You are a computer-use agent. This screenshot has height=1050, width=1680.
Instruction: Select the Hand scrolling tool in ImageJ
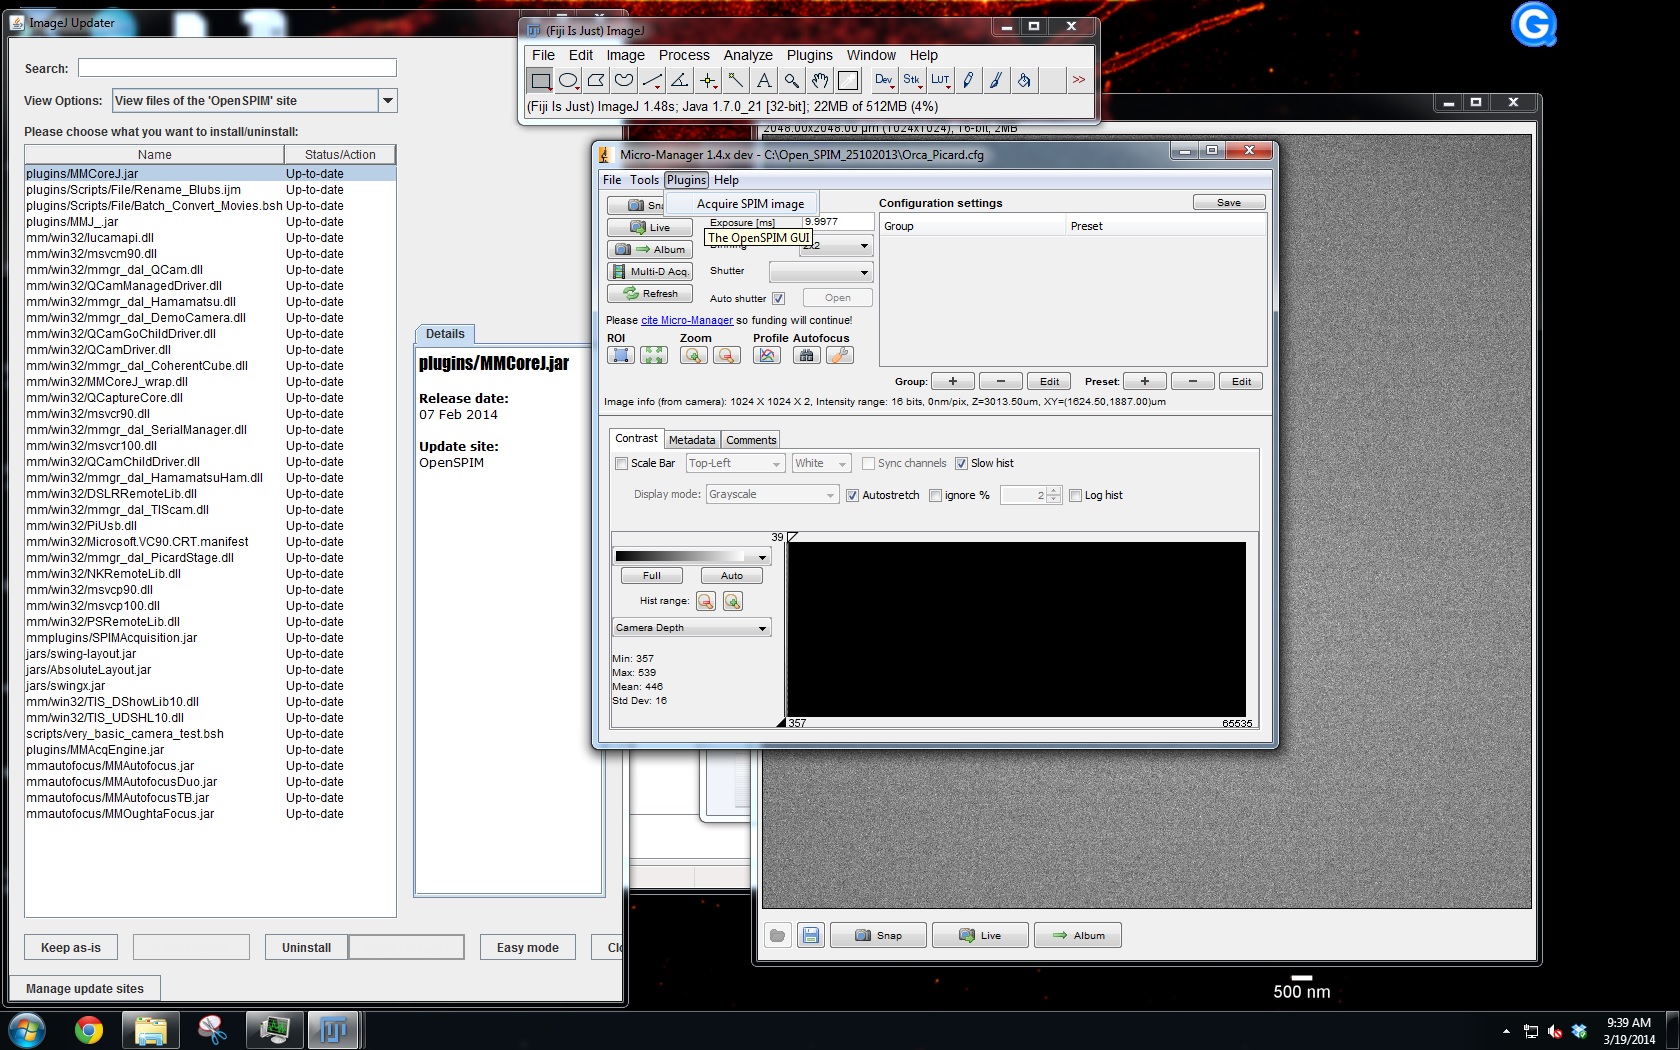(820, 80)
